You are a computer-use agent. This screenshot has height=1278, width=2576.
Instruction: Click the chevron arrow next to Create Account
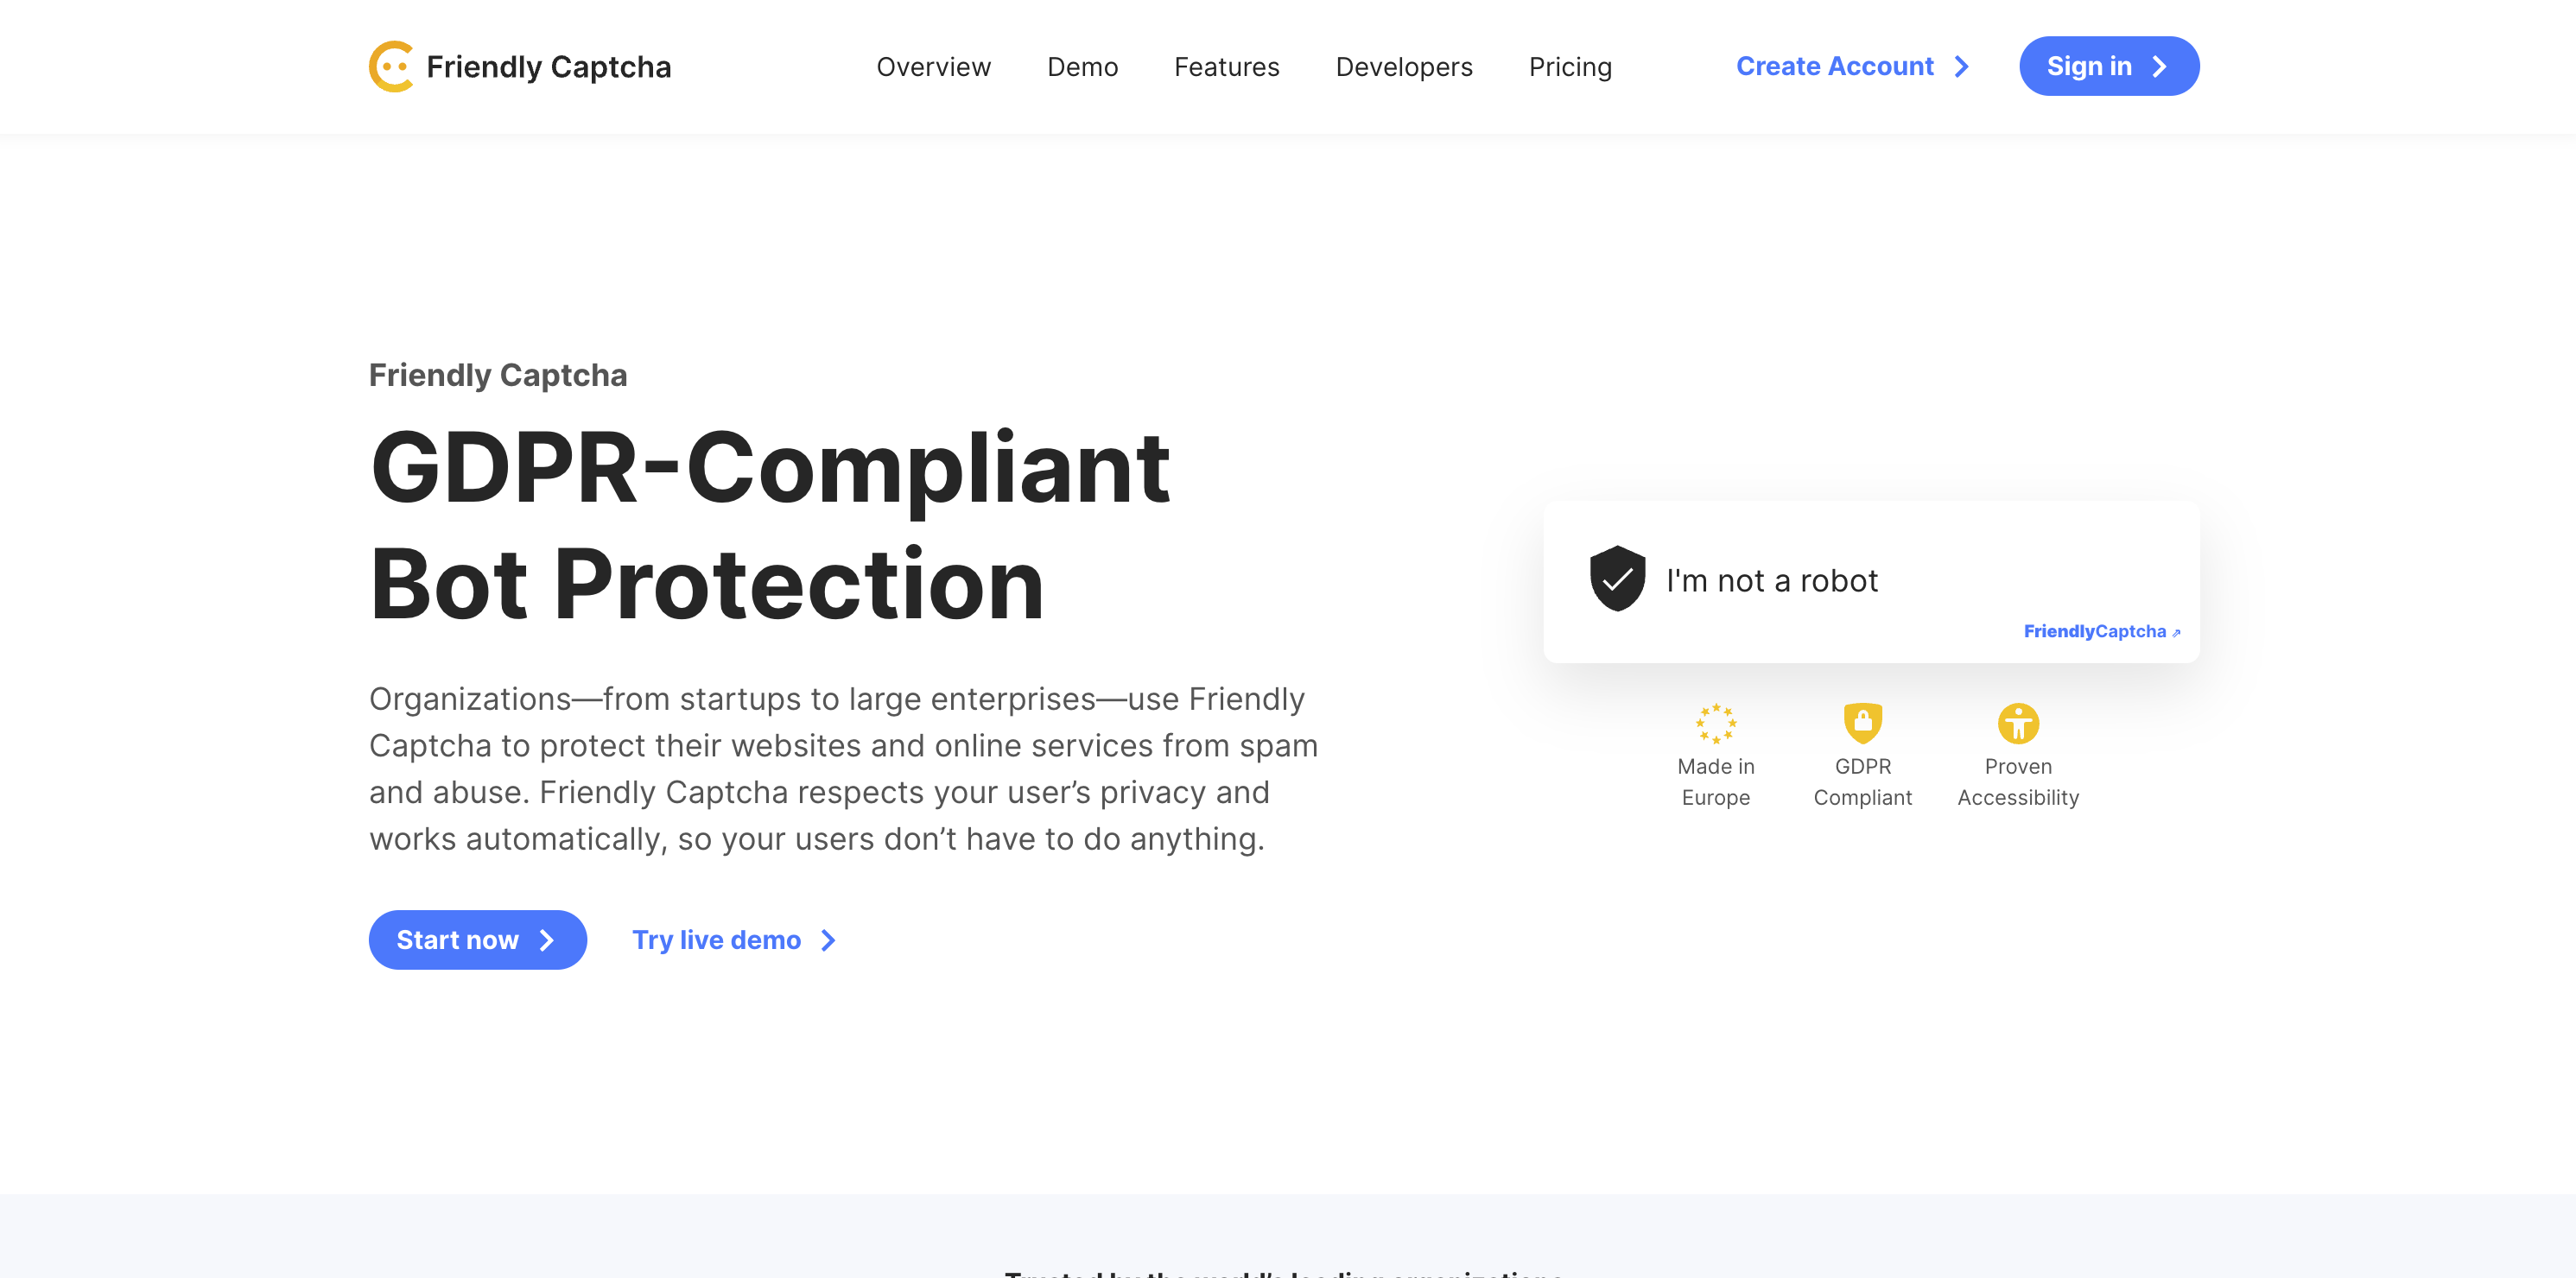coord(1961,66)
